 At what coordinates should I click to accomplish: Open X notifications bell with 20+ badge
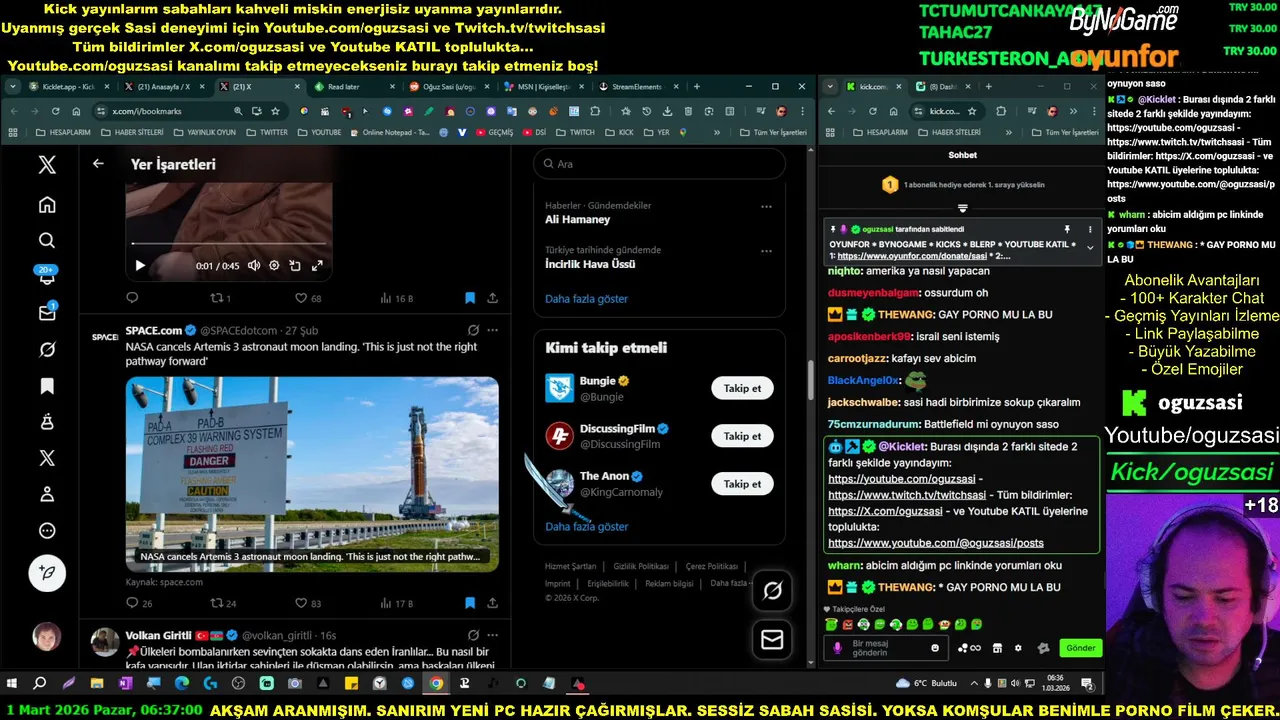(47, 277)
